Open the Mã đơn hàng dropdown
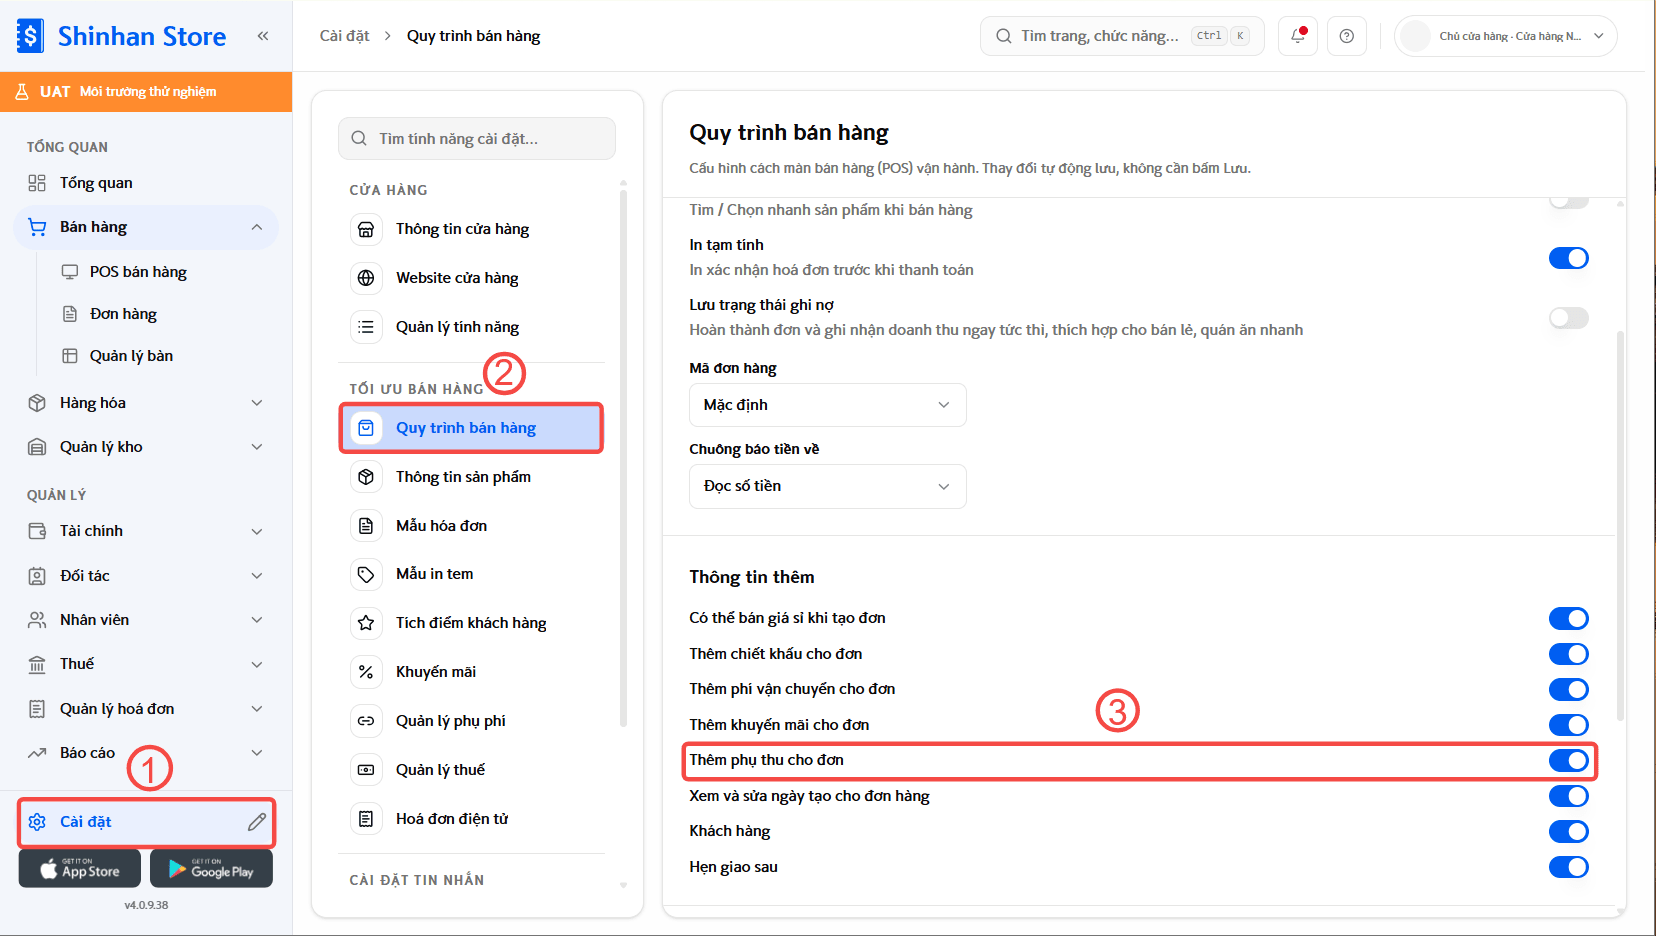Image resolution: width=1656 pixels, height=936 pixels. click(x=827, y=405)
